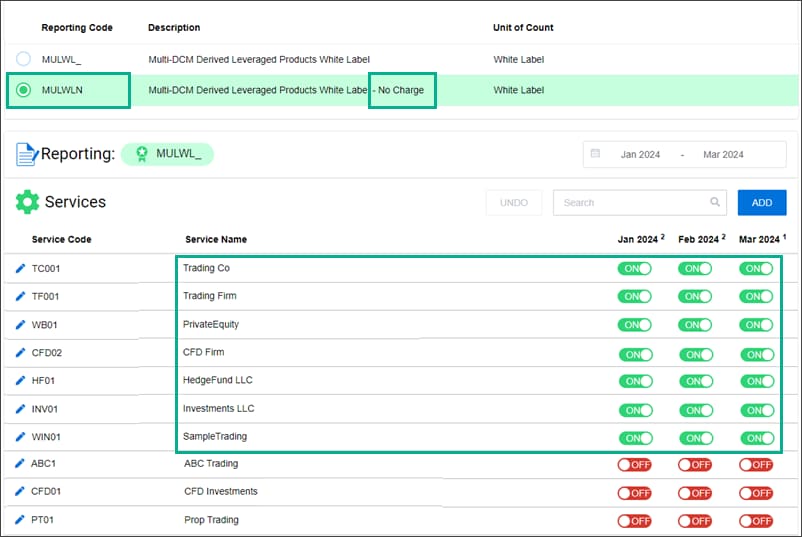Click the pencil edit icon for TC001
This screenshot has height=537, width=802.
coord(21,268)
